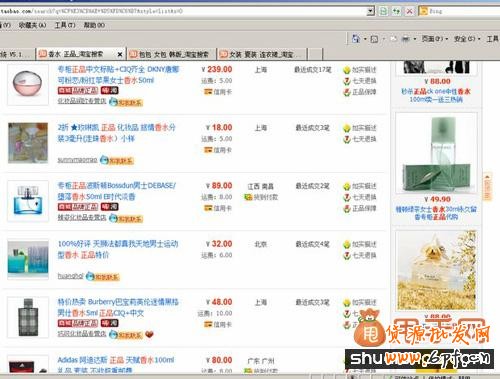Open the DKNY 女士香水50ml listing title

(118, 75)
